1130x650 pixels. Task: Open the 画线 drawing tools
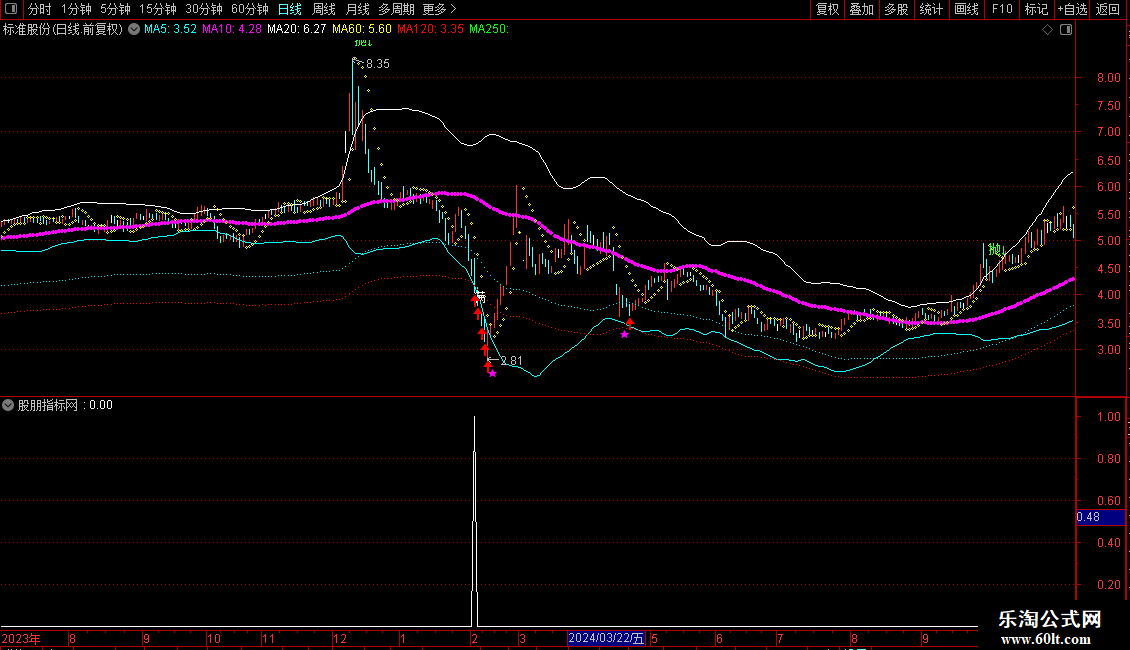click(966, 9)
